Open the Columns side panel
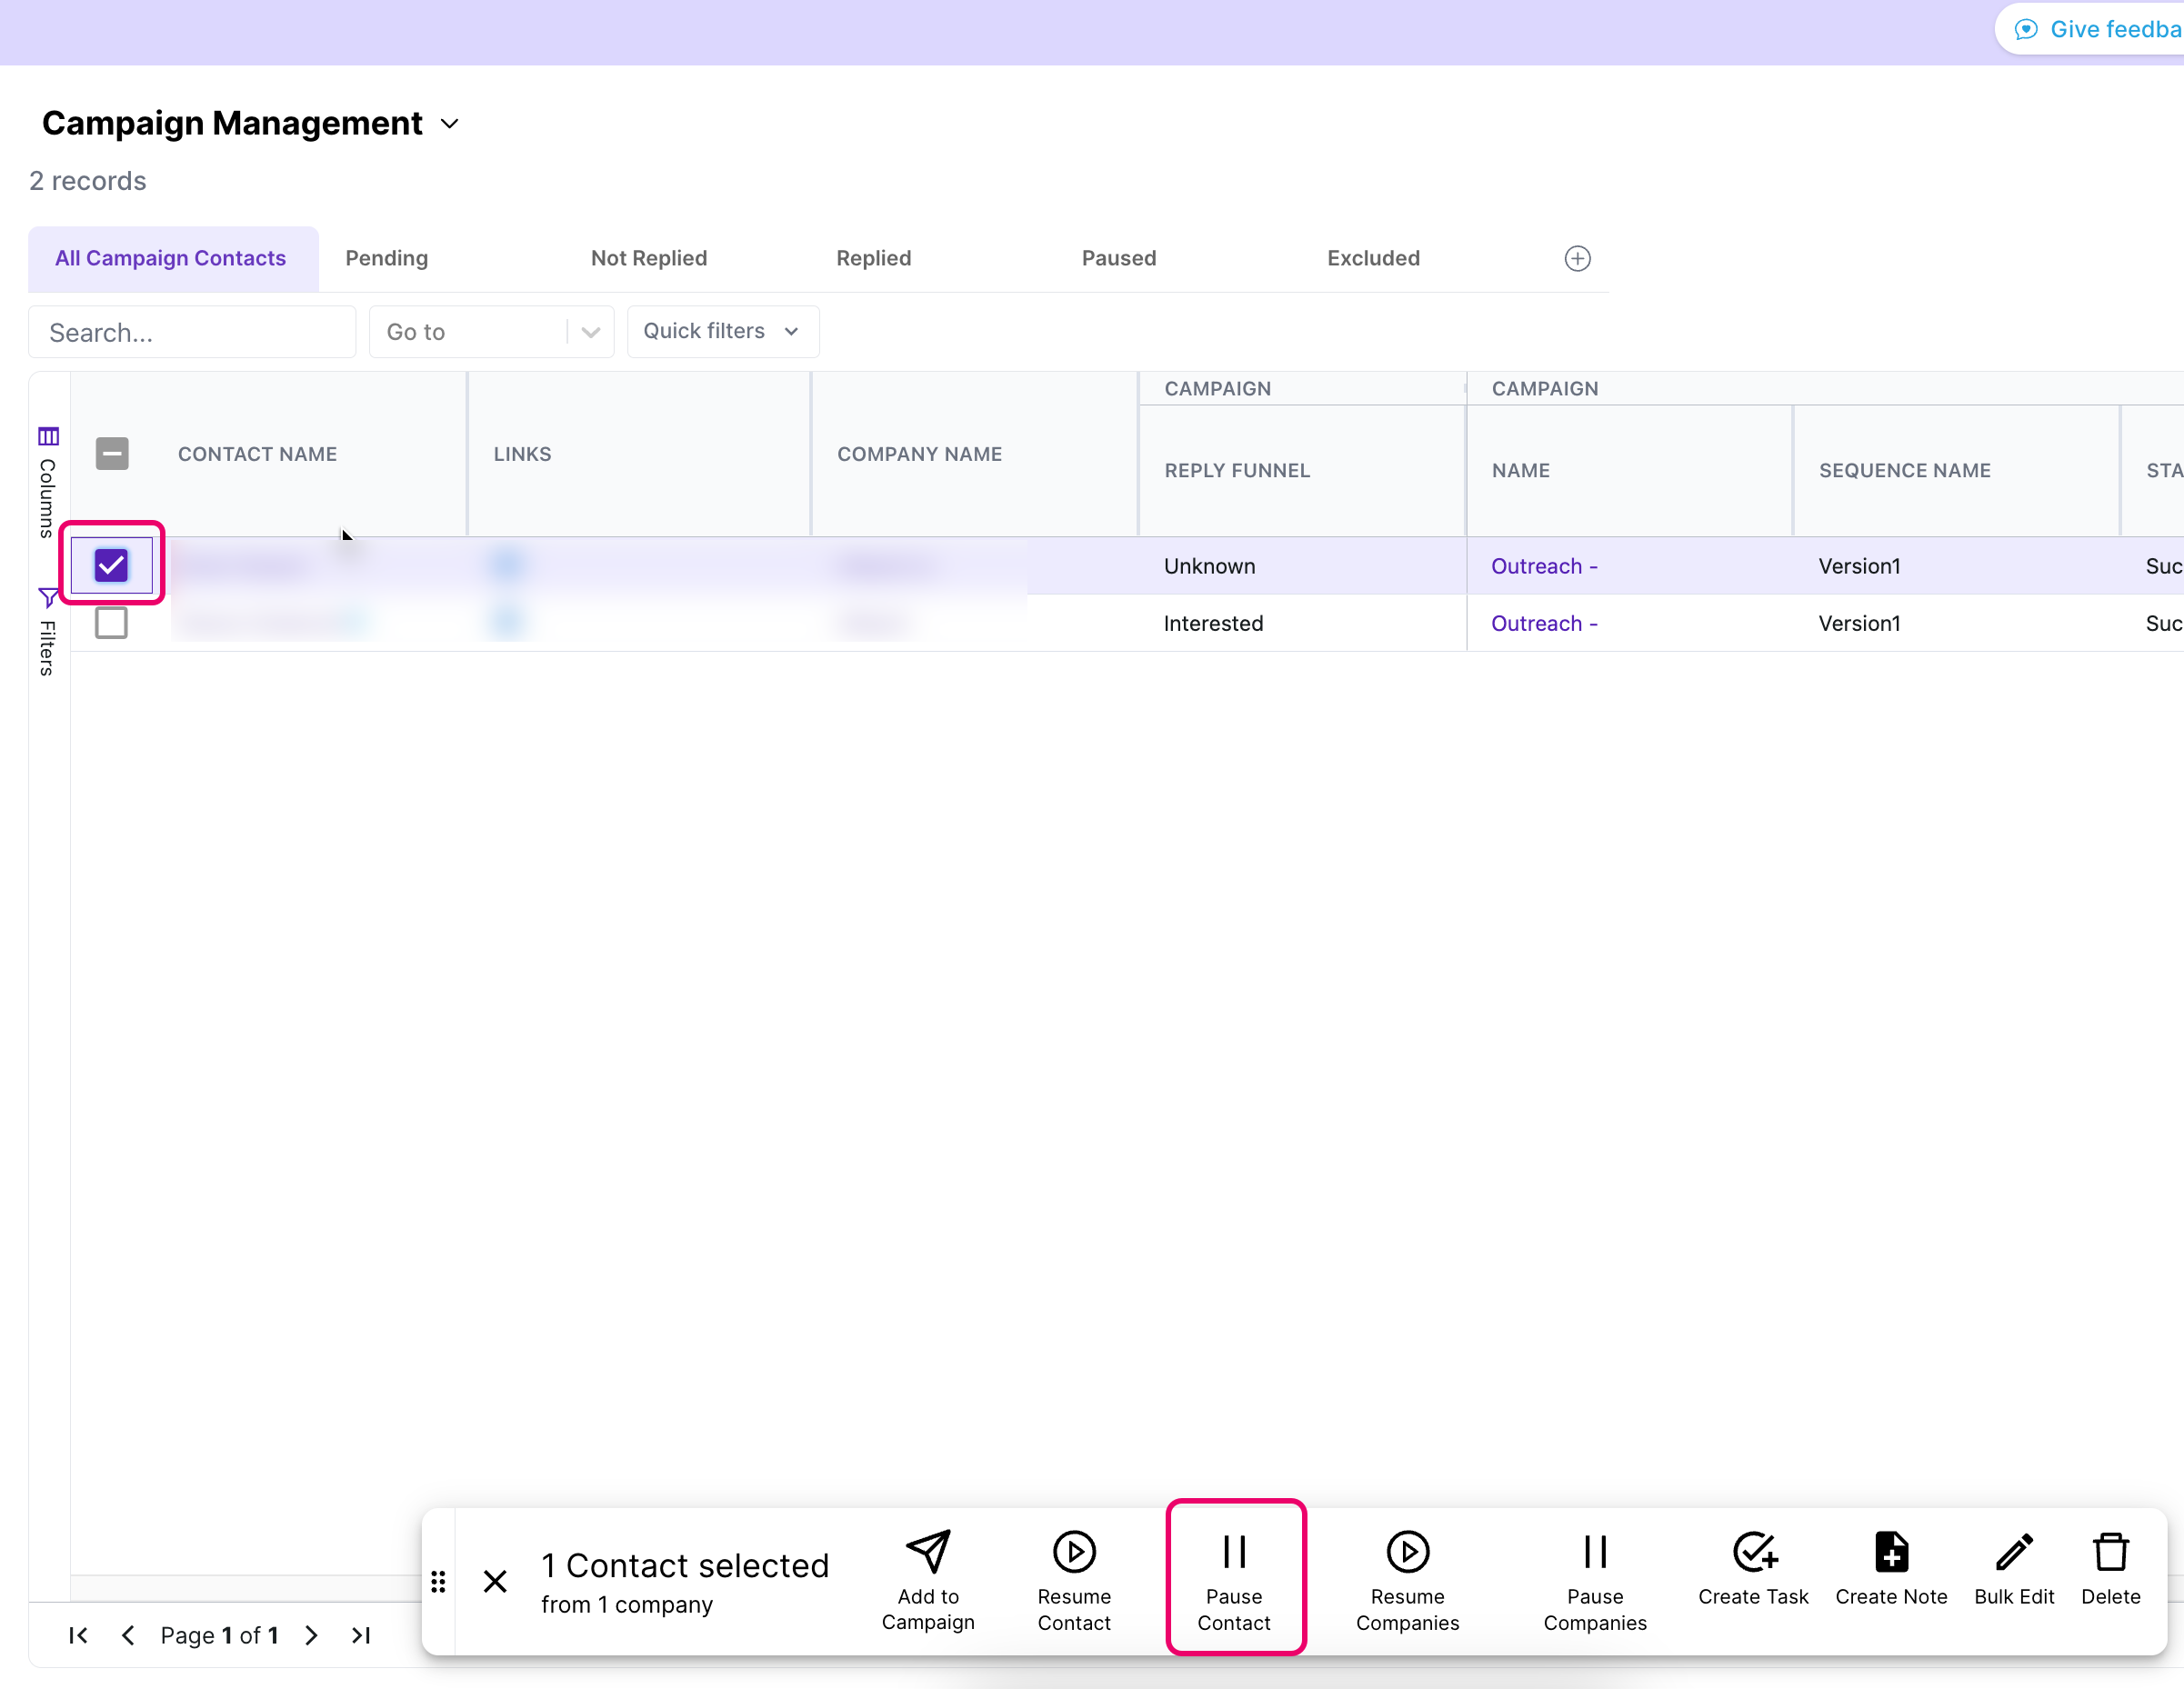Screen dimensions: 2184x1689 click(x=48, y=482)
